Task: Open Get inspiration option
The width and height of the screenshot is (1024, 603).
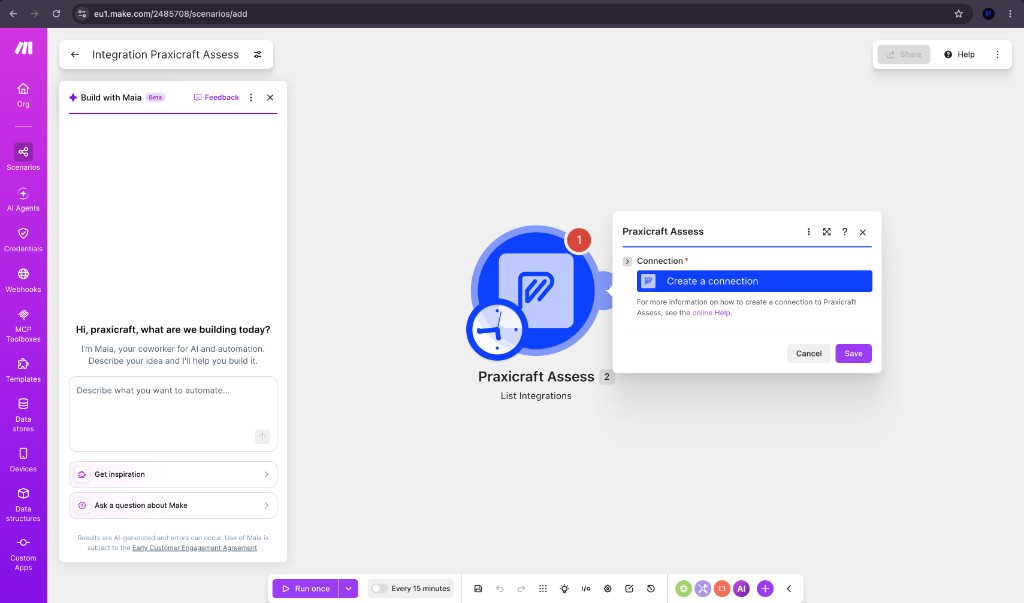Action: tap(173, 474)
